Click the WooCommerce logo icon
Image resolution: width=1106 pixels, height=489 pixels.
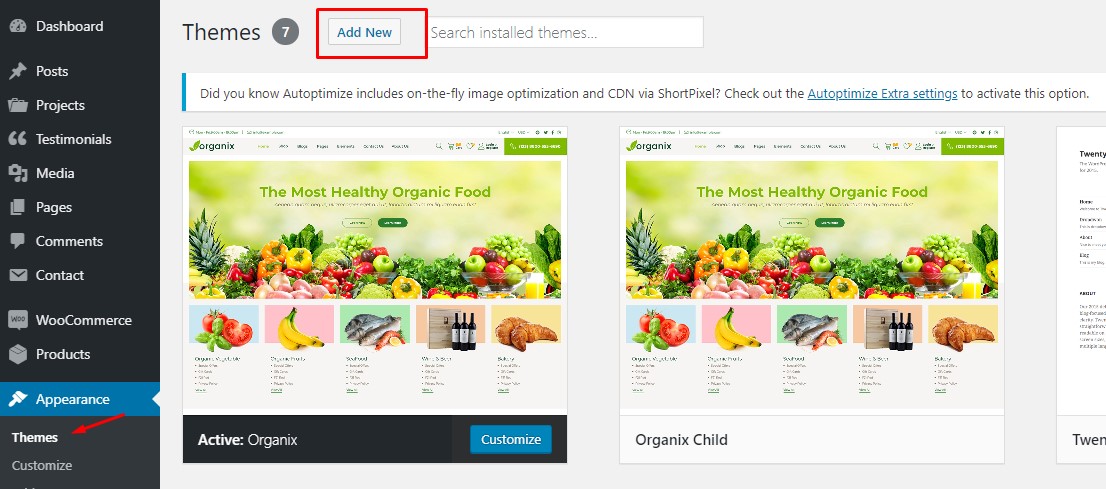(18, 320)
